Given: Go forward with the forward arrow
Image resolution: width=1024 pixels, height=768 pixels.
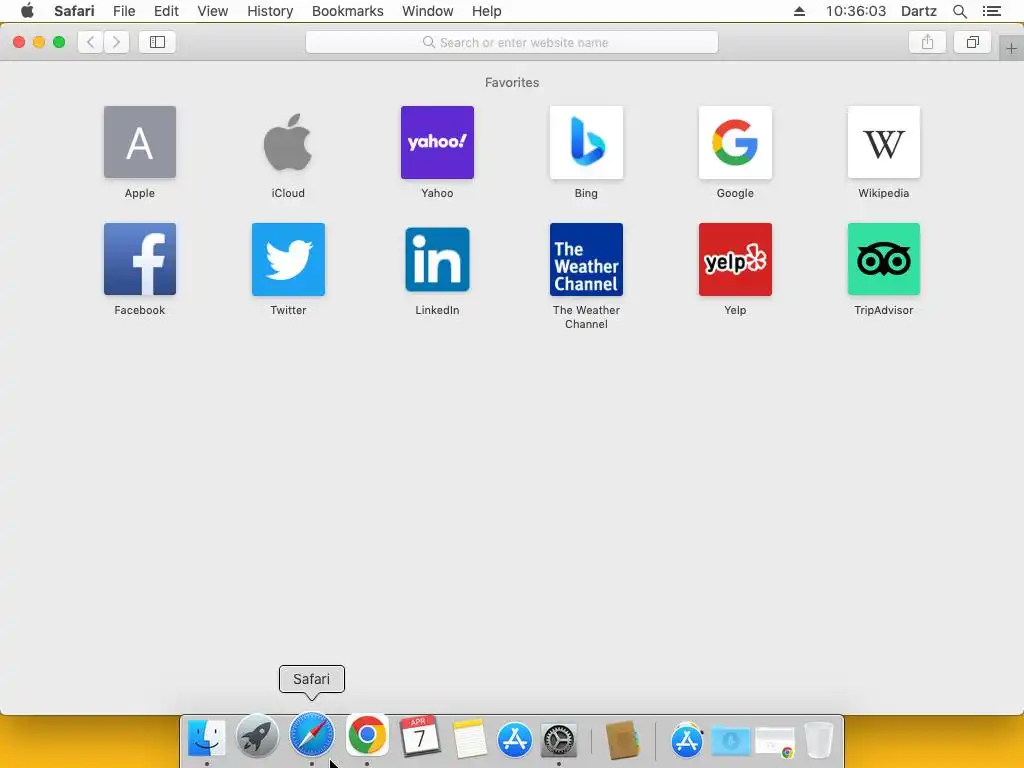Looking at the screenshot, I should click(116, 42).
